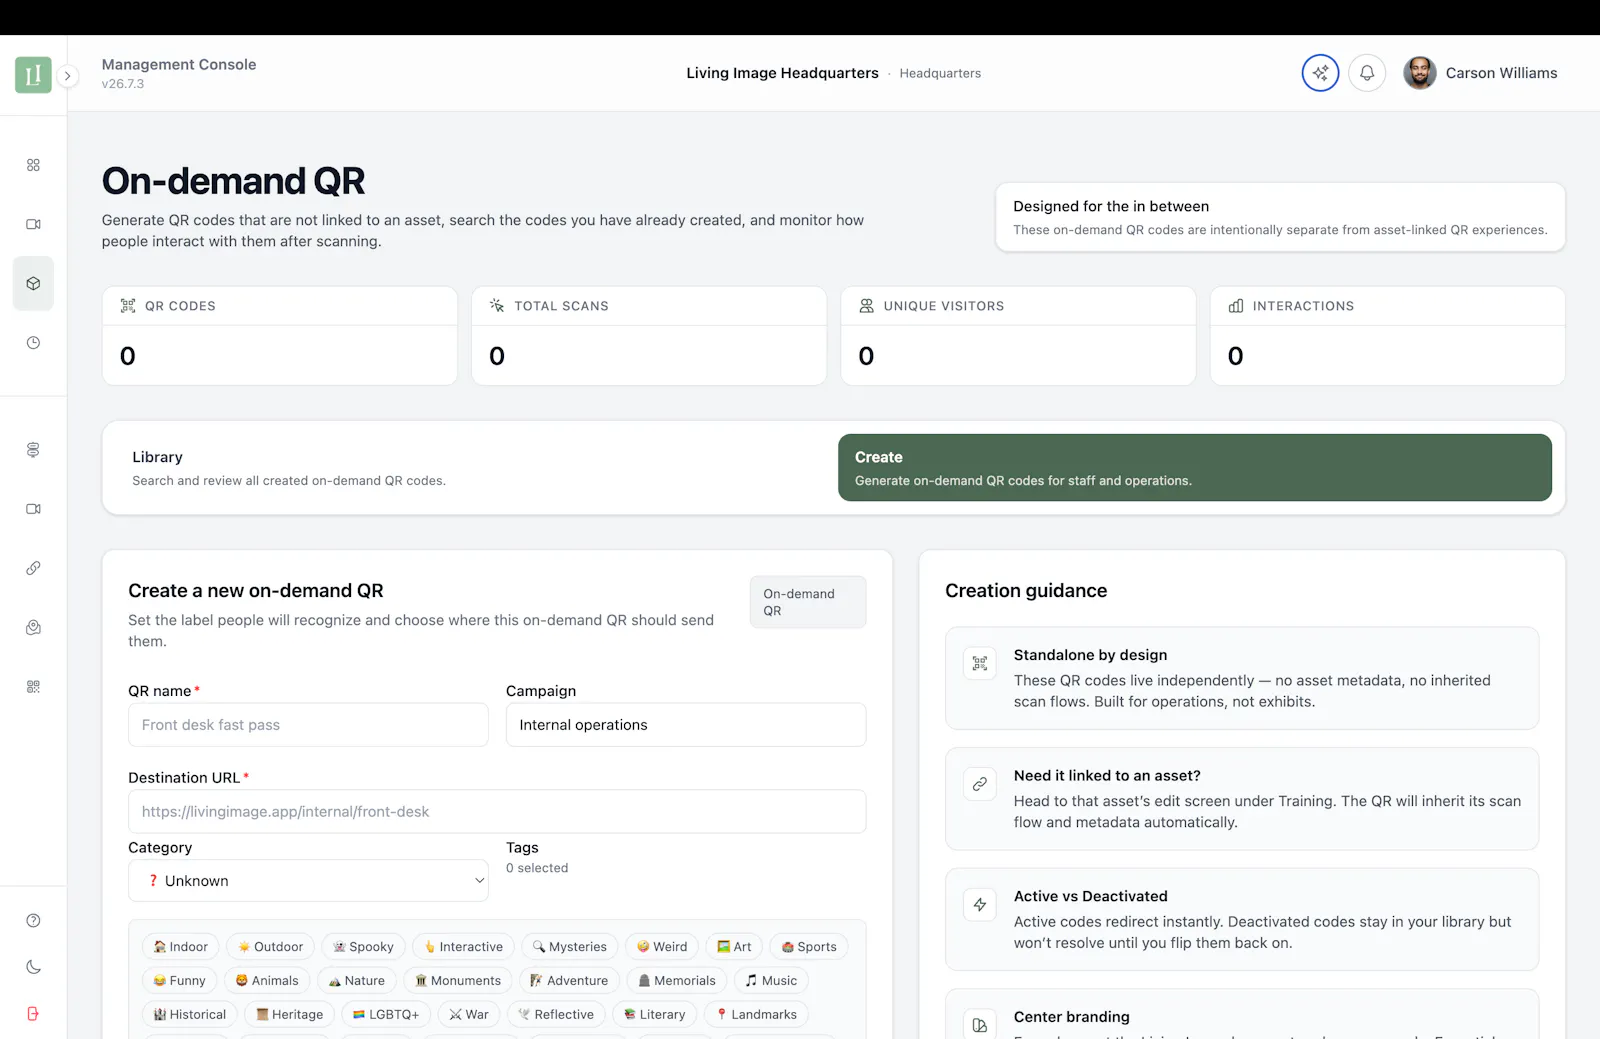Click Carson Williams profile avatar

(x=1419, y=73)
